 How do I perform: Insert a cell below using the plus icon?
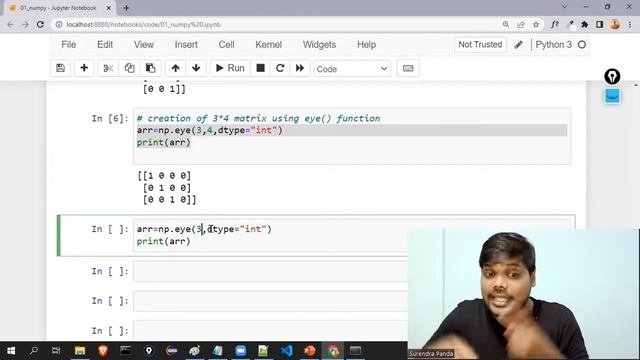84,68
